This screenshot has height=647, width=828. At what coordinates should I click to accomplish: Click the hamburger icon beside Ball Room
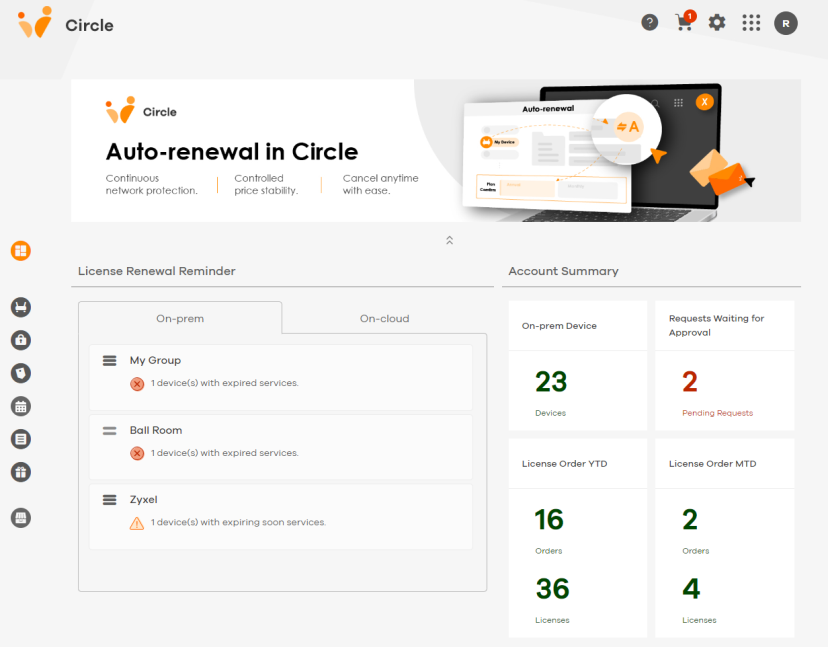coord(109,431)
